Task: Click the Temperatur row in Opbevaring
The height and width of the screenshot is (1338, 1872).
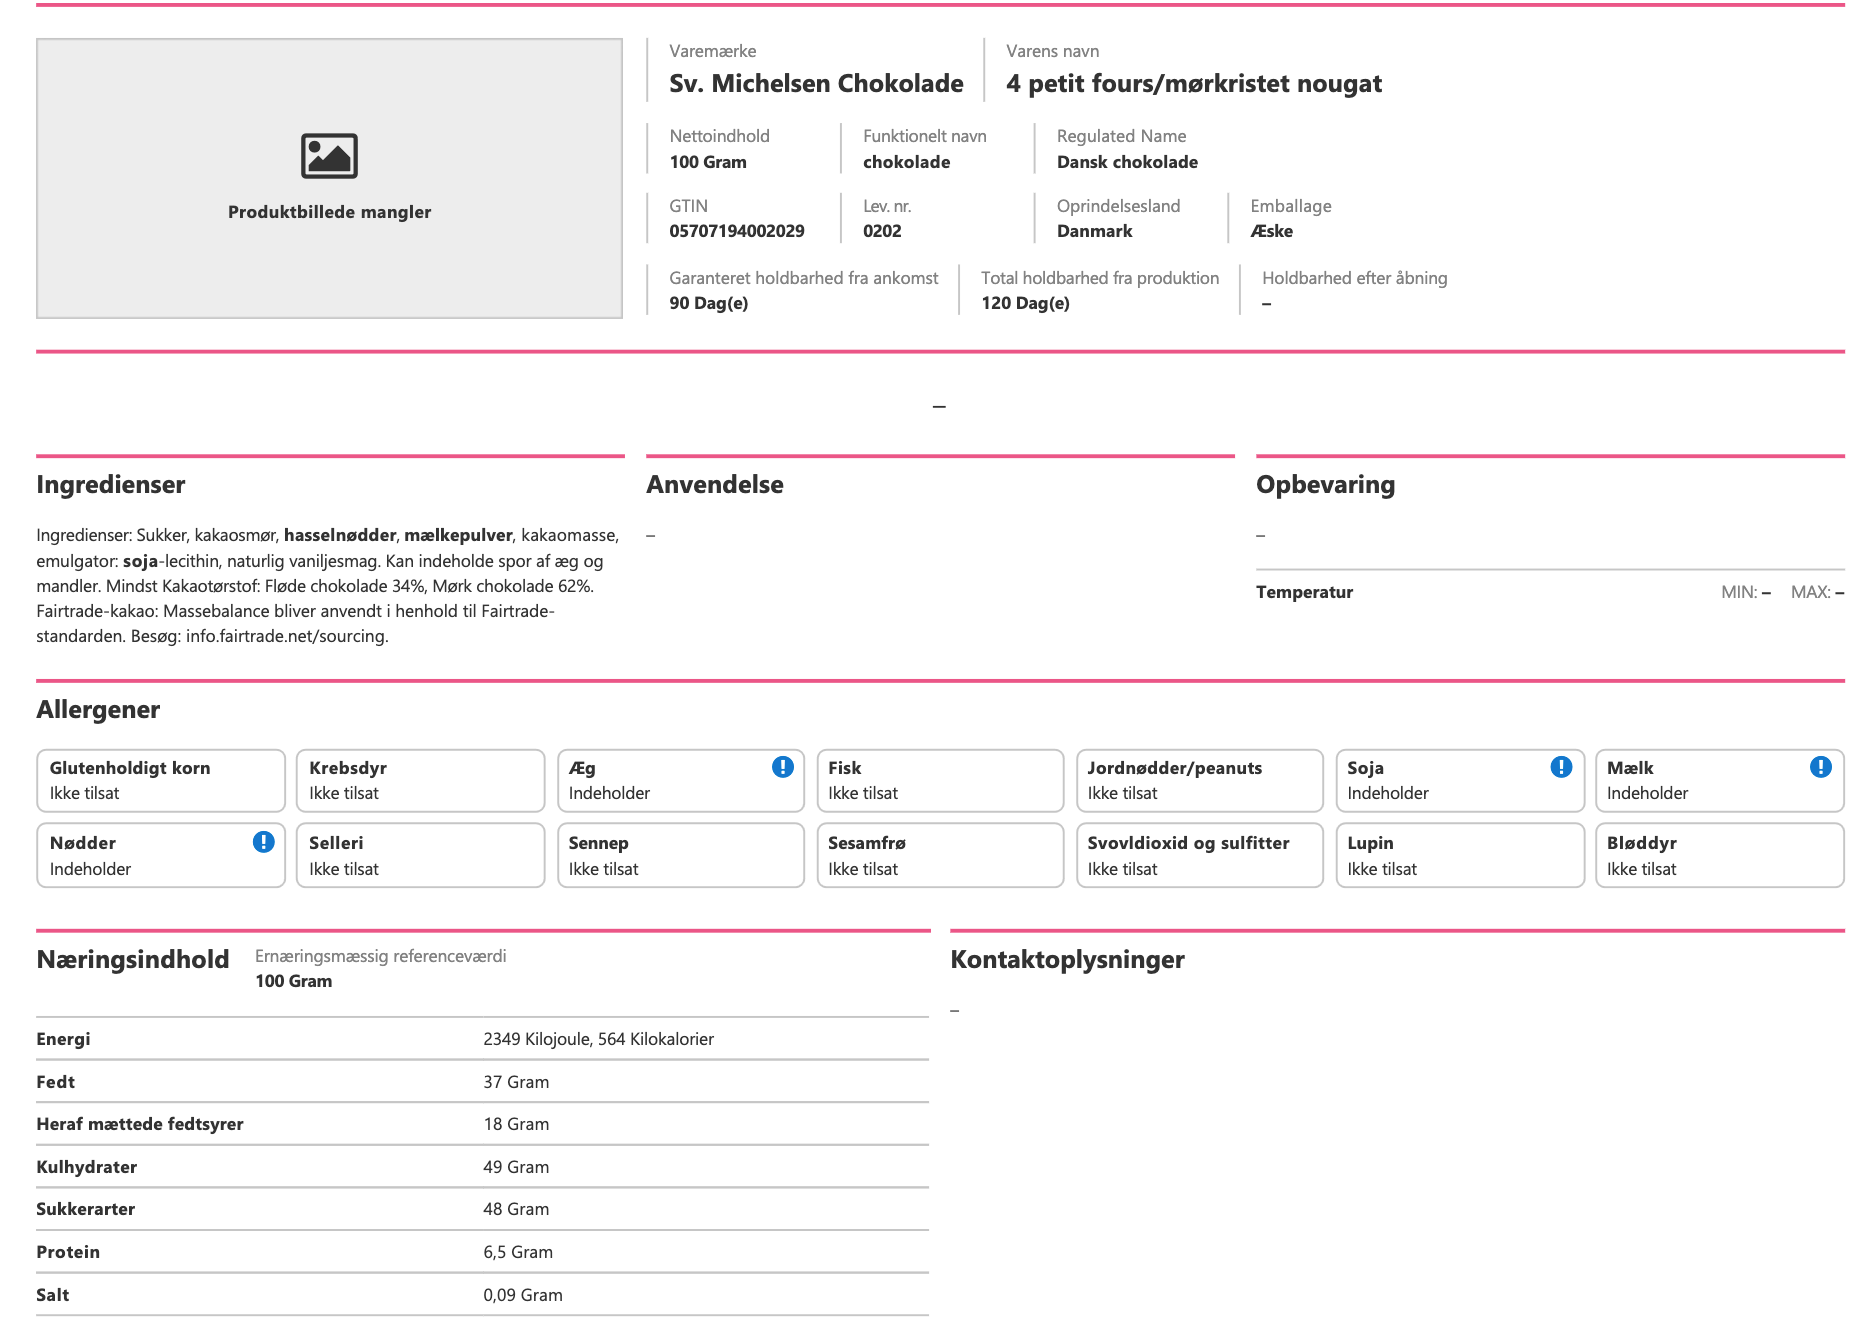Action: coord(1550,592)
